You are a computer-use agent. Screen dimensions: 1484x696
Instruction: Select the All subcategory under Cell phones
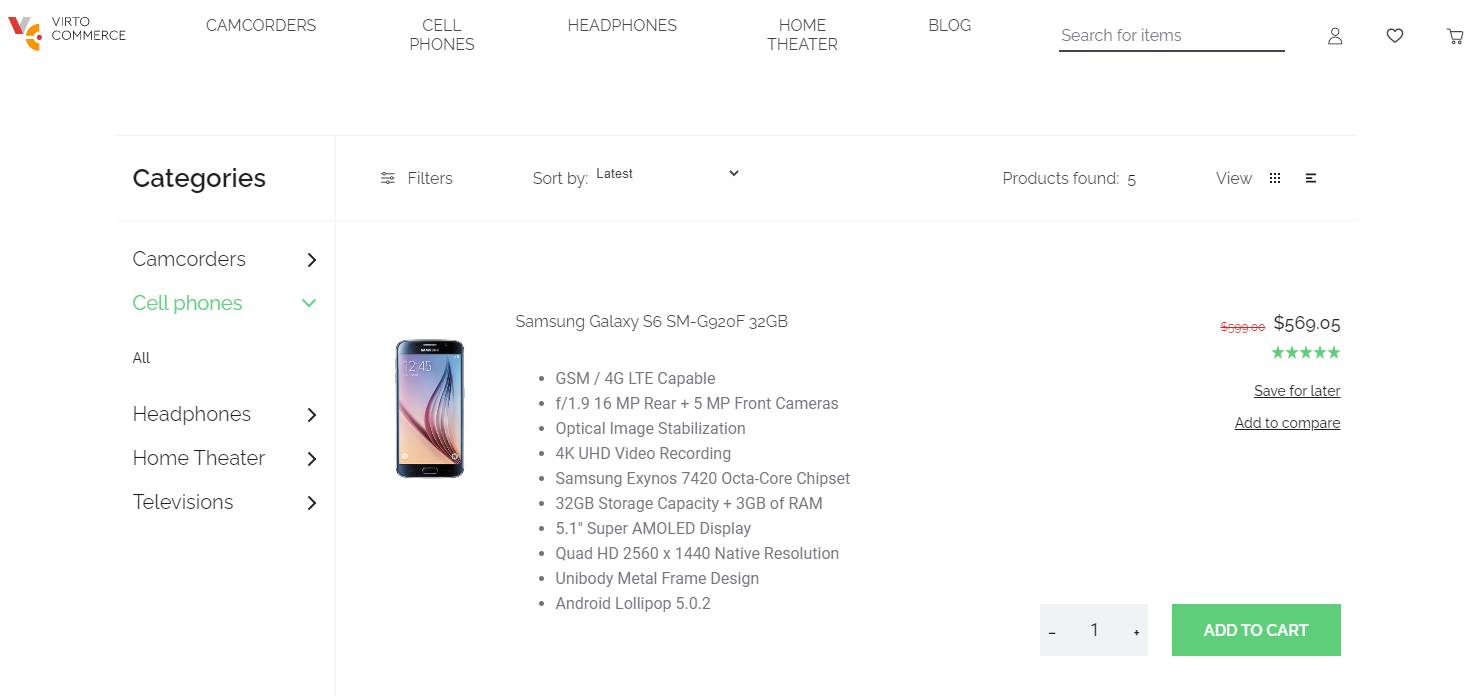click(x=141, y=357)
